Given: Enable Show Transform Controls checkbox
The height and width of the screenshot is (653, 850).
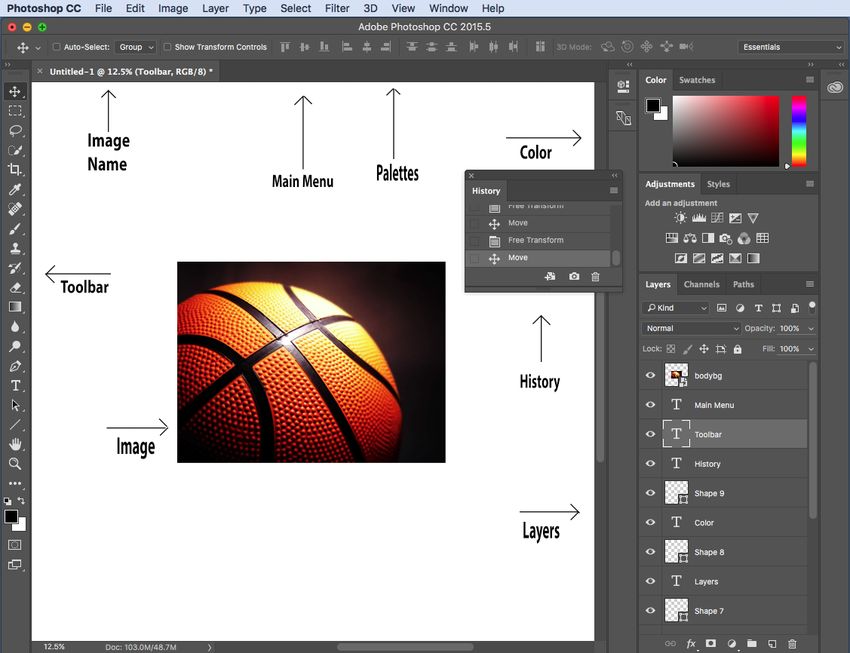Looking at the screenshot, I should [168, 47].
